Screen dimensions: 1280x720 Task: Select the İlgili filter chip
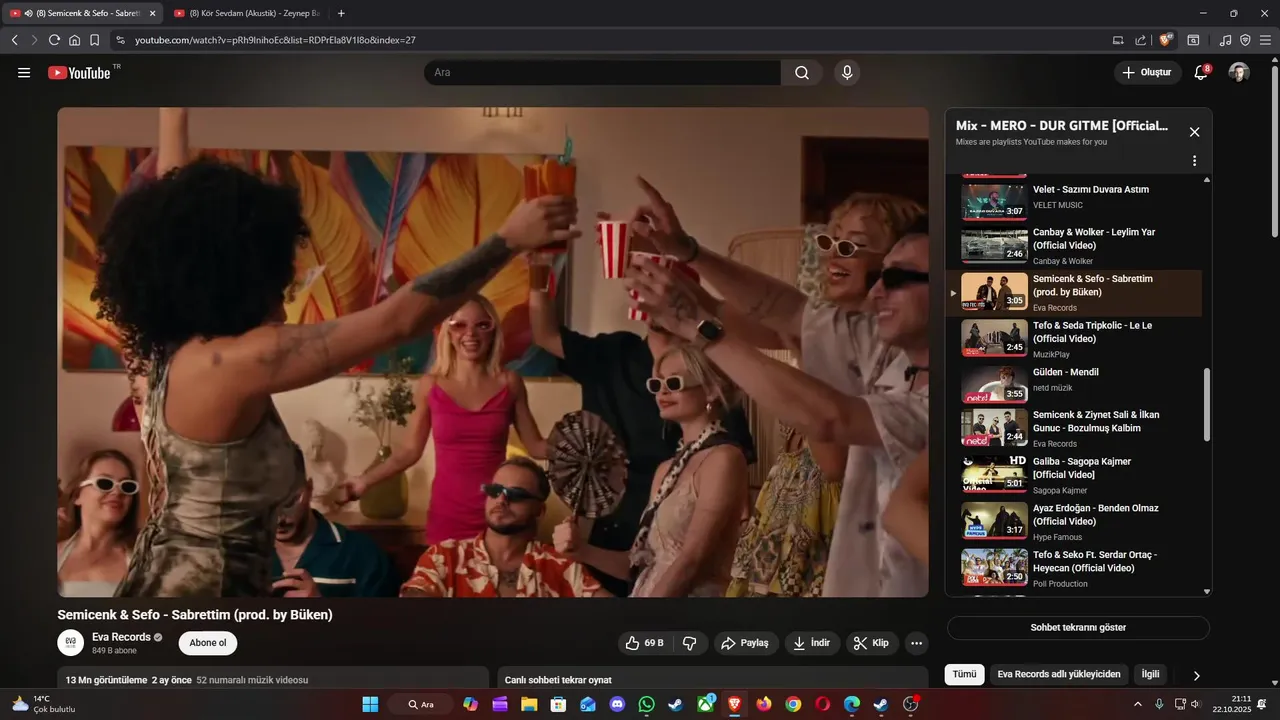1151,674
